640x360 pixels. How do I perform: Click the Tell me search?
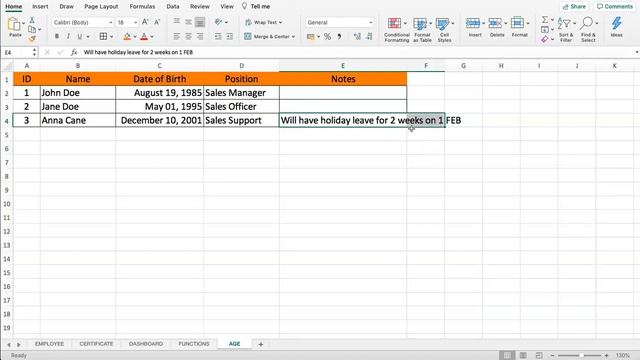[x=256, y=7]
